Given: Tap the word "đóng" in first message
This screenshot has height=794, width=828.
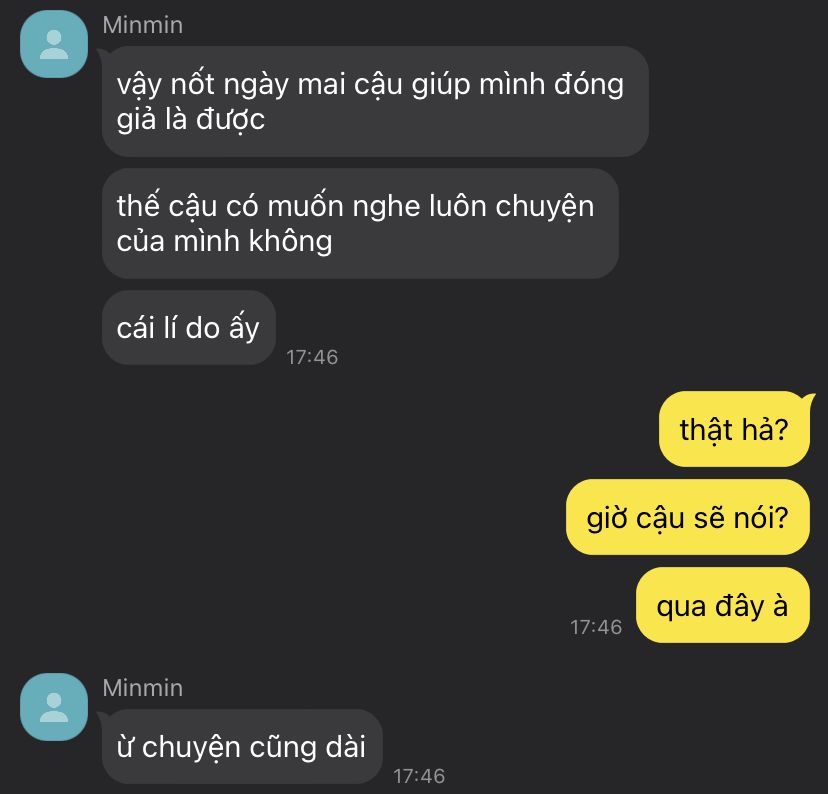Looking at the screenshot, I should coord(589,85).
